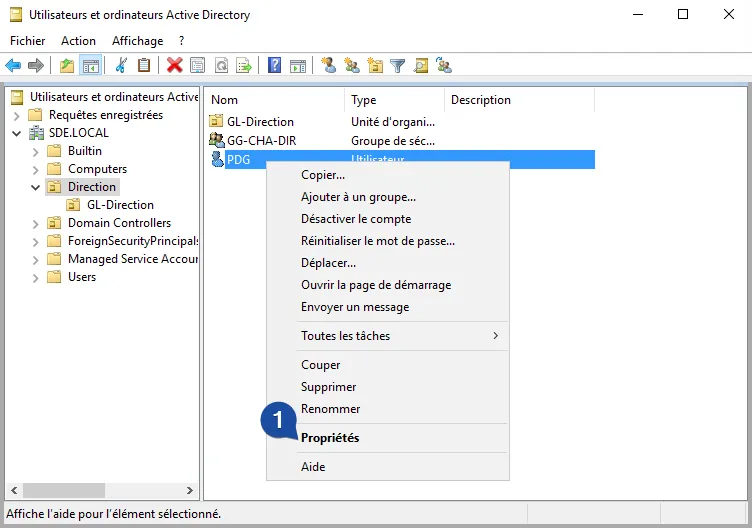Image resolution: width=752 pixels, height=528 pixels.
Task: Click the filter funnel toolbar icon
Action: [x=398, y=66]
